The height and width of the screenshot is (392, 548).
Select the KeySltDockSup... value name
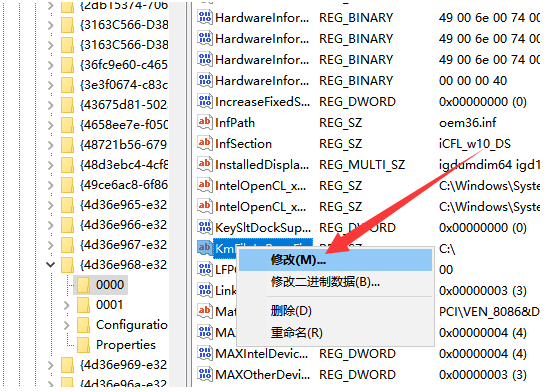point(263,228)
